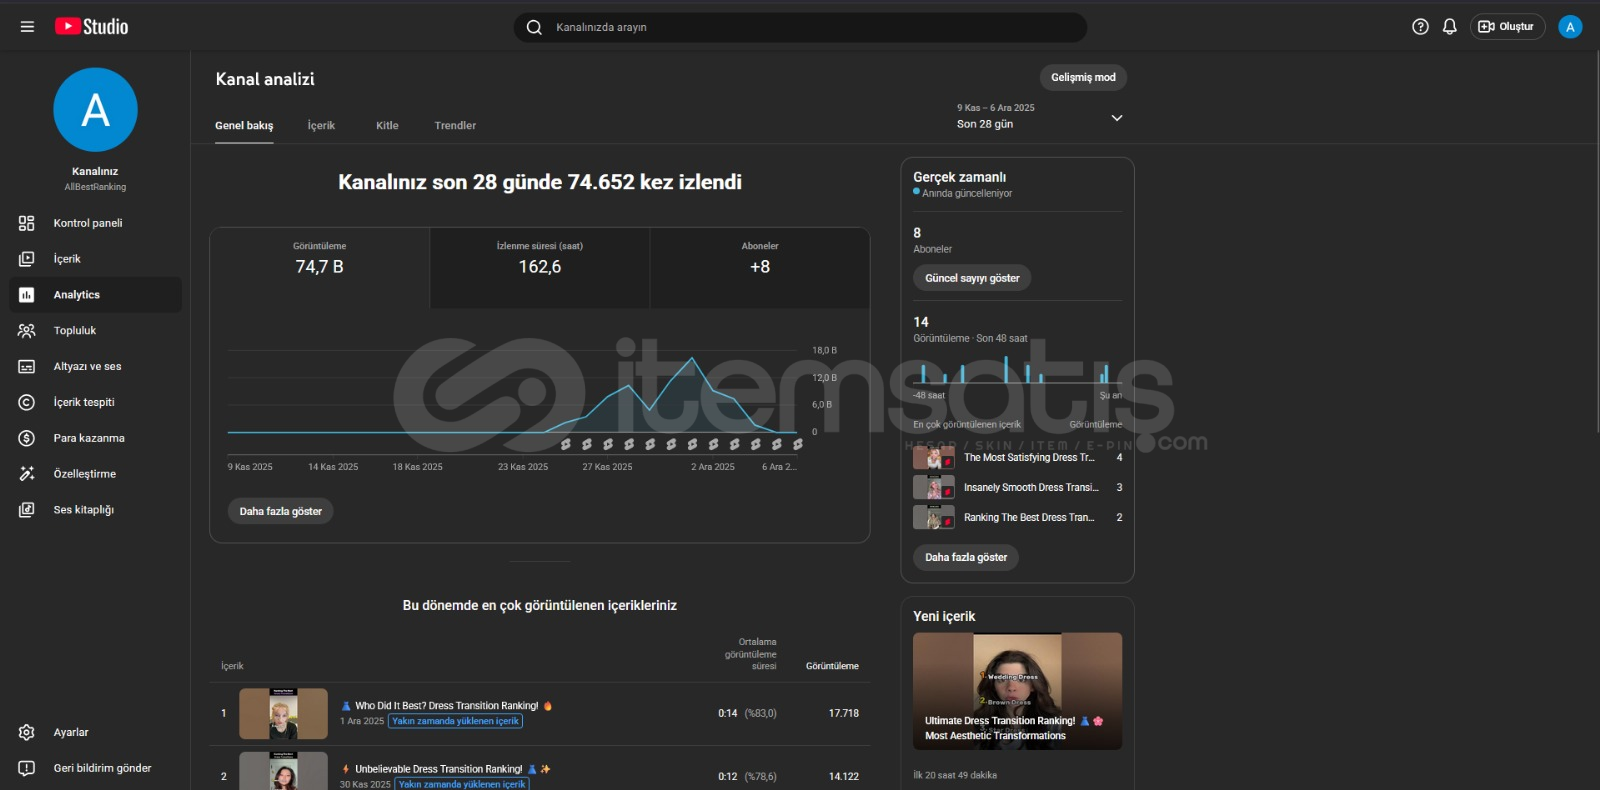This screenshot has width=1600, height=790.
Task: Select the İzlenme süresi (saat) metric card
Action: [540, 267]
